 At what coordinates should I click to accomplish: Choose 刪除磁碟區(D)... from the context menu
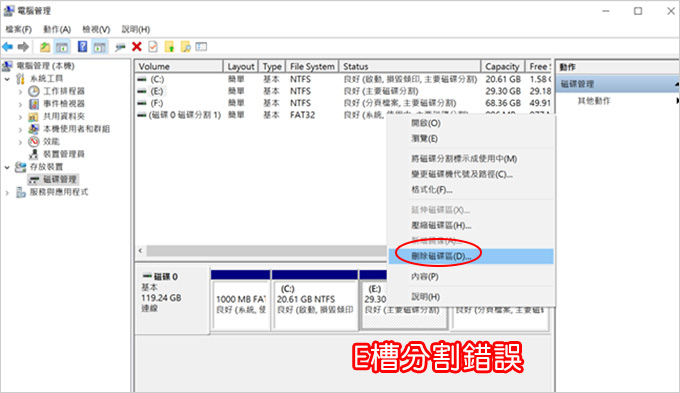[x=471, y=256]
